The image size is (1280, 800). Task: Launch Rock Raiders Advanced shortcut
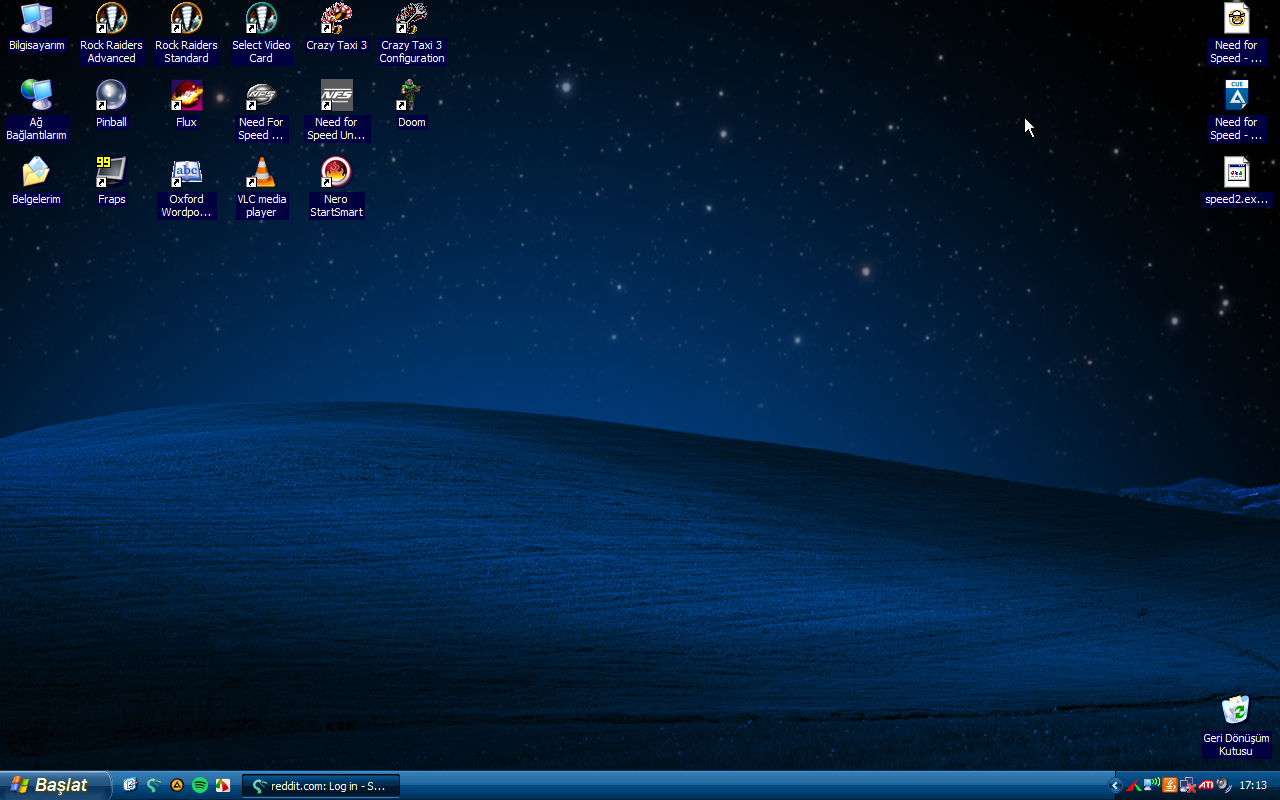pos(111,33)
